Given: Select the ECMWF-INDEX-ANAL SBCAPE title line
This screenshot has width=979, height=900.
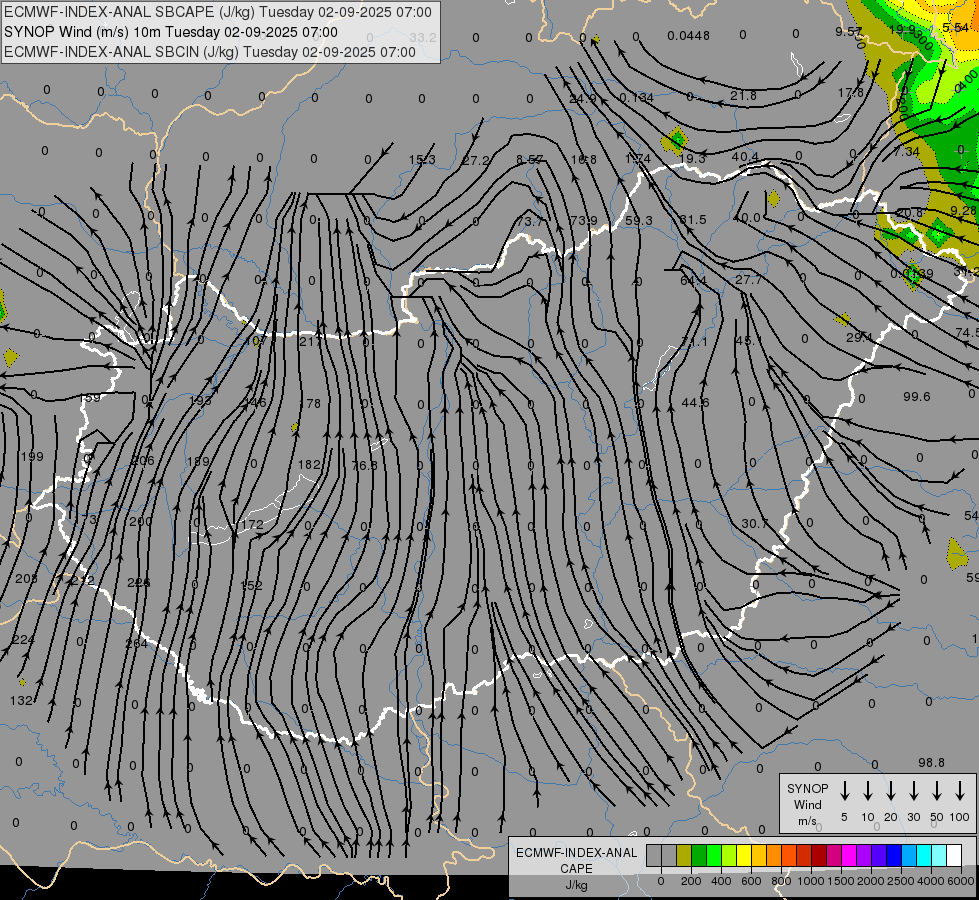Looking at the screenshot, I should click(x=218, y=12).
